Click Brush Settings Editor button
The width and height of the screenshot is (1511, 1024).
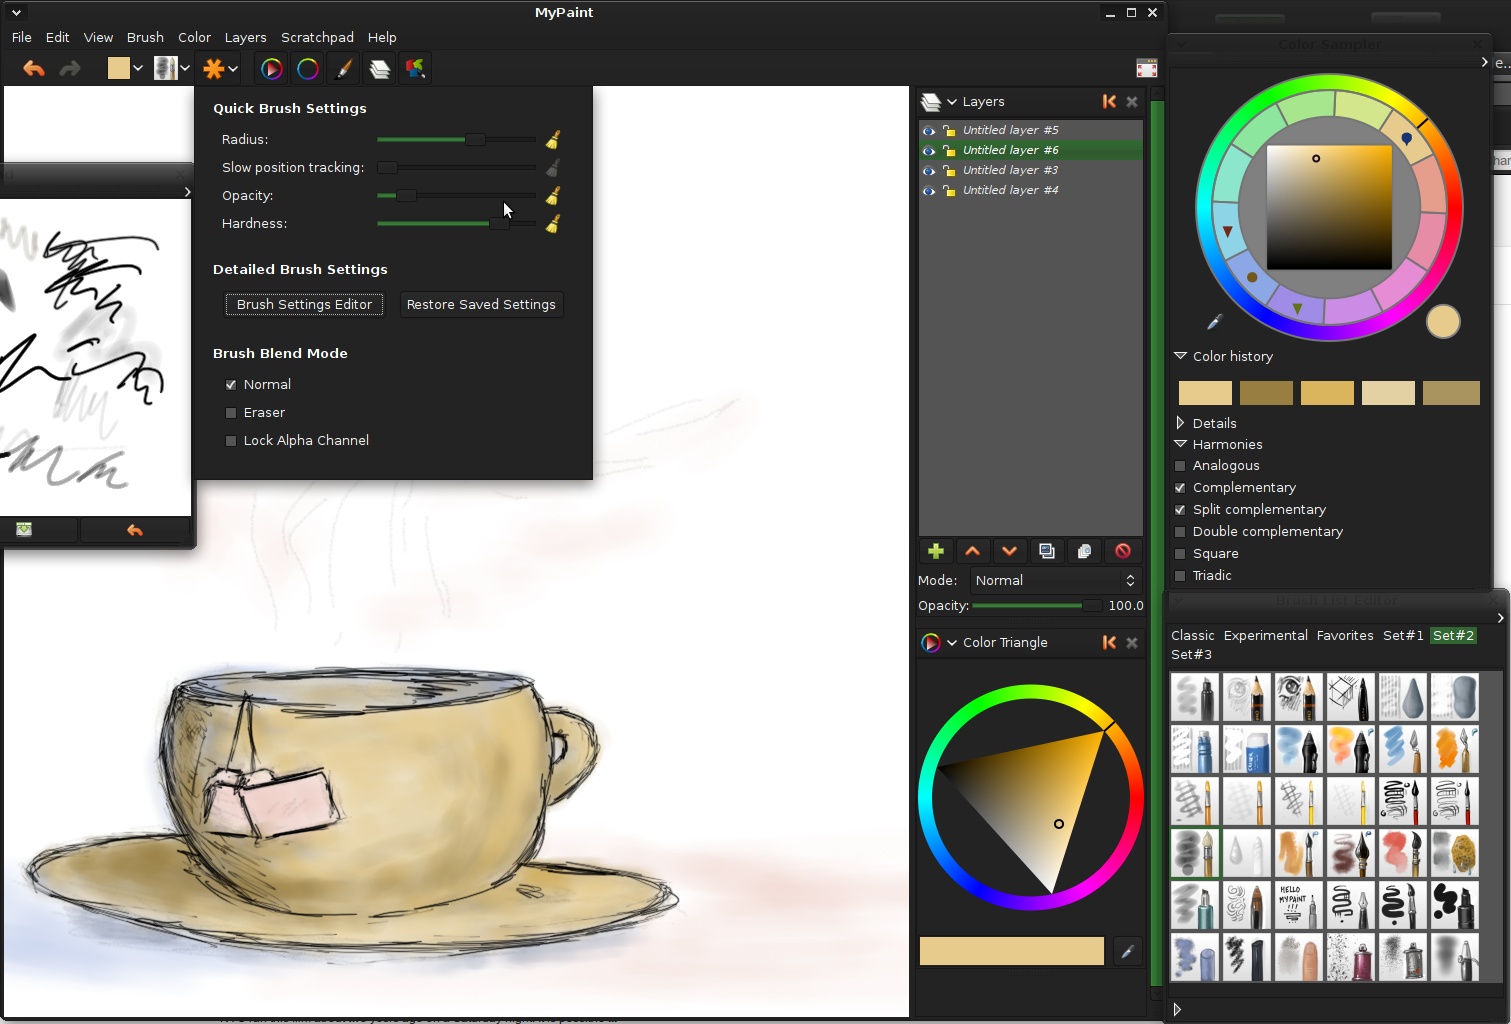pos(304,304)
